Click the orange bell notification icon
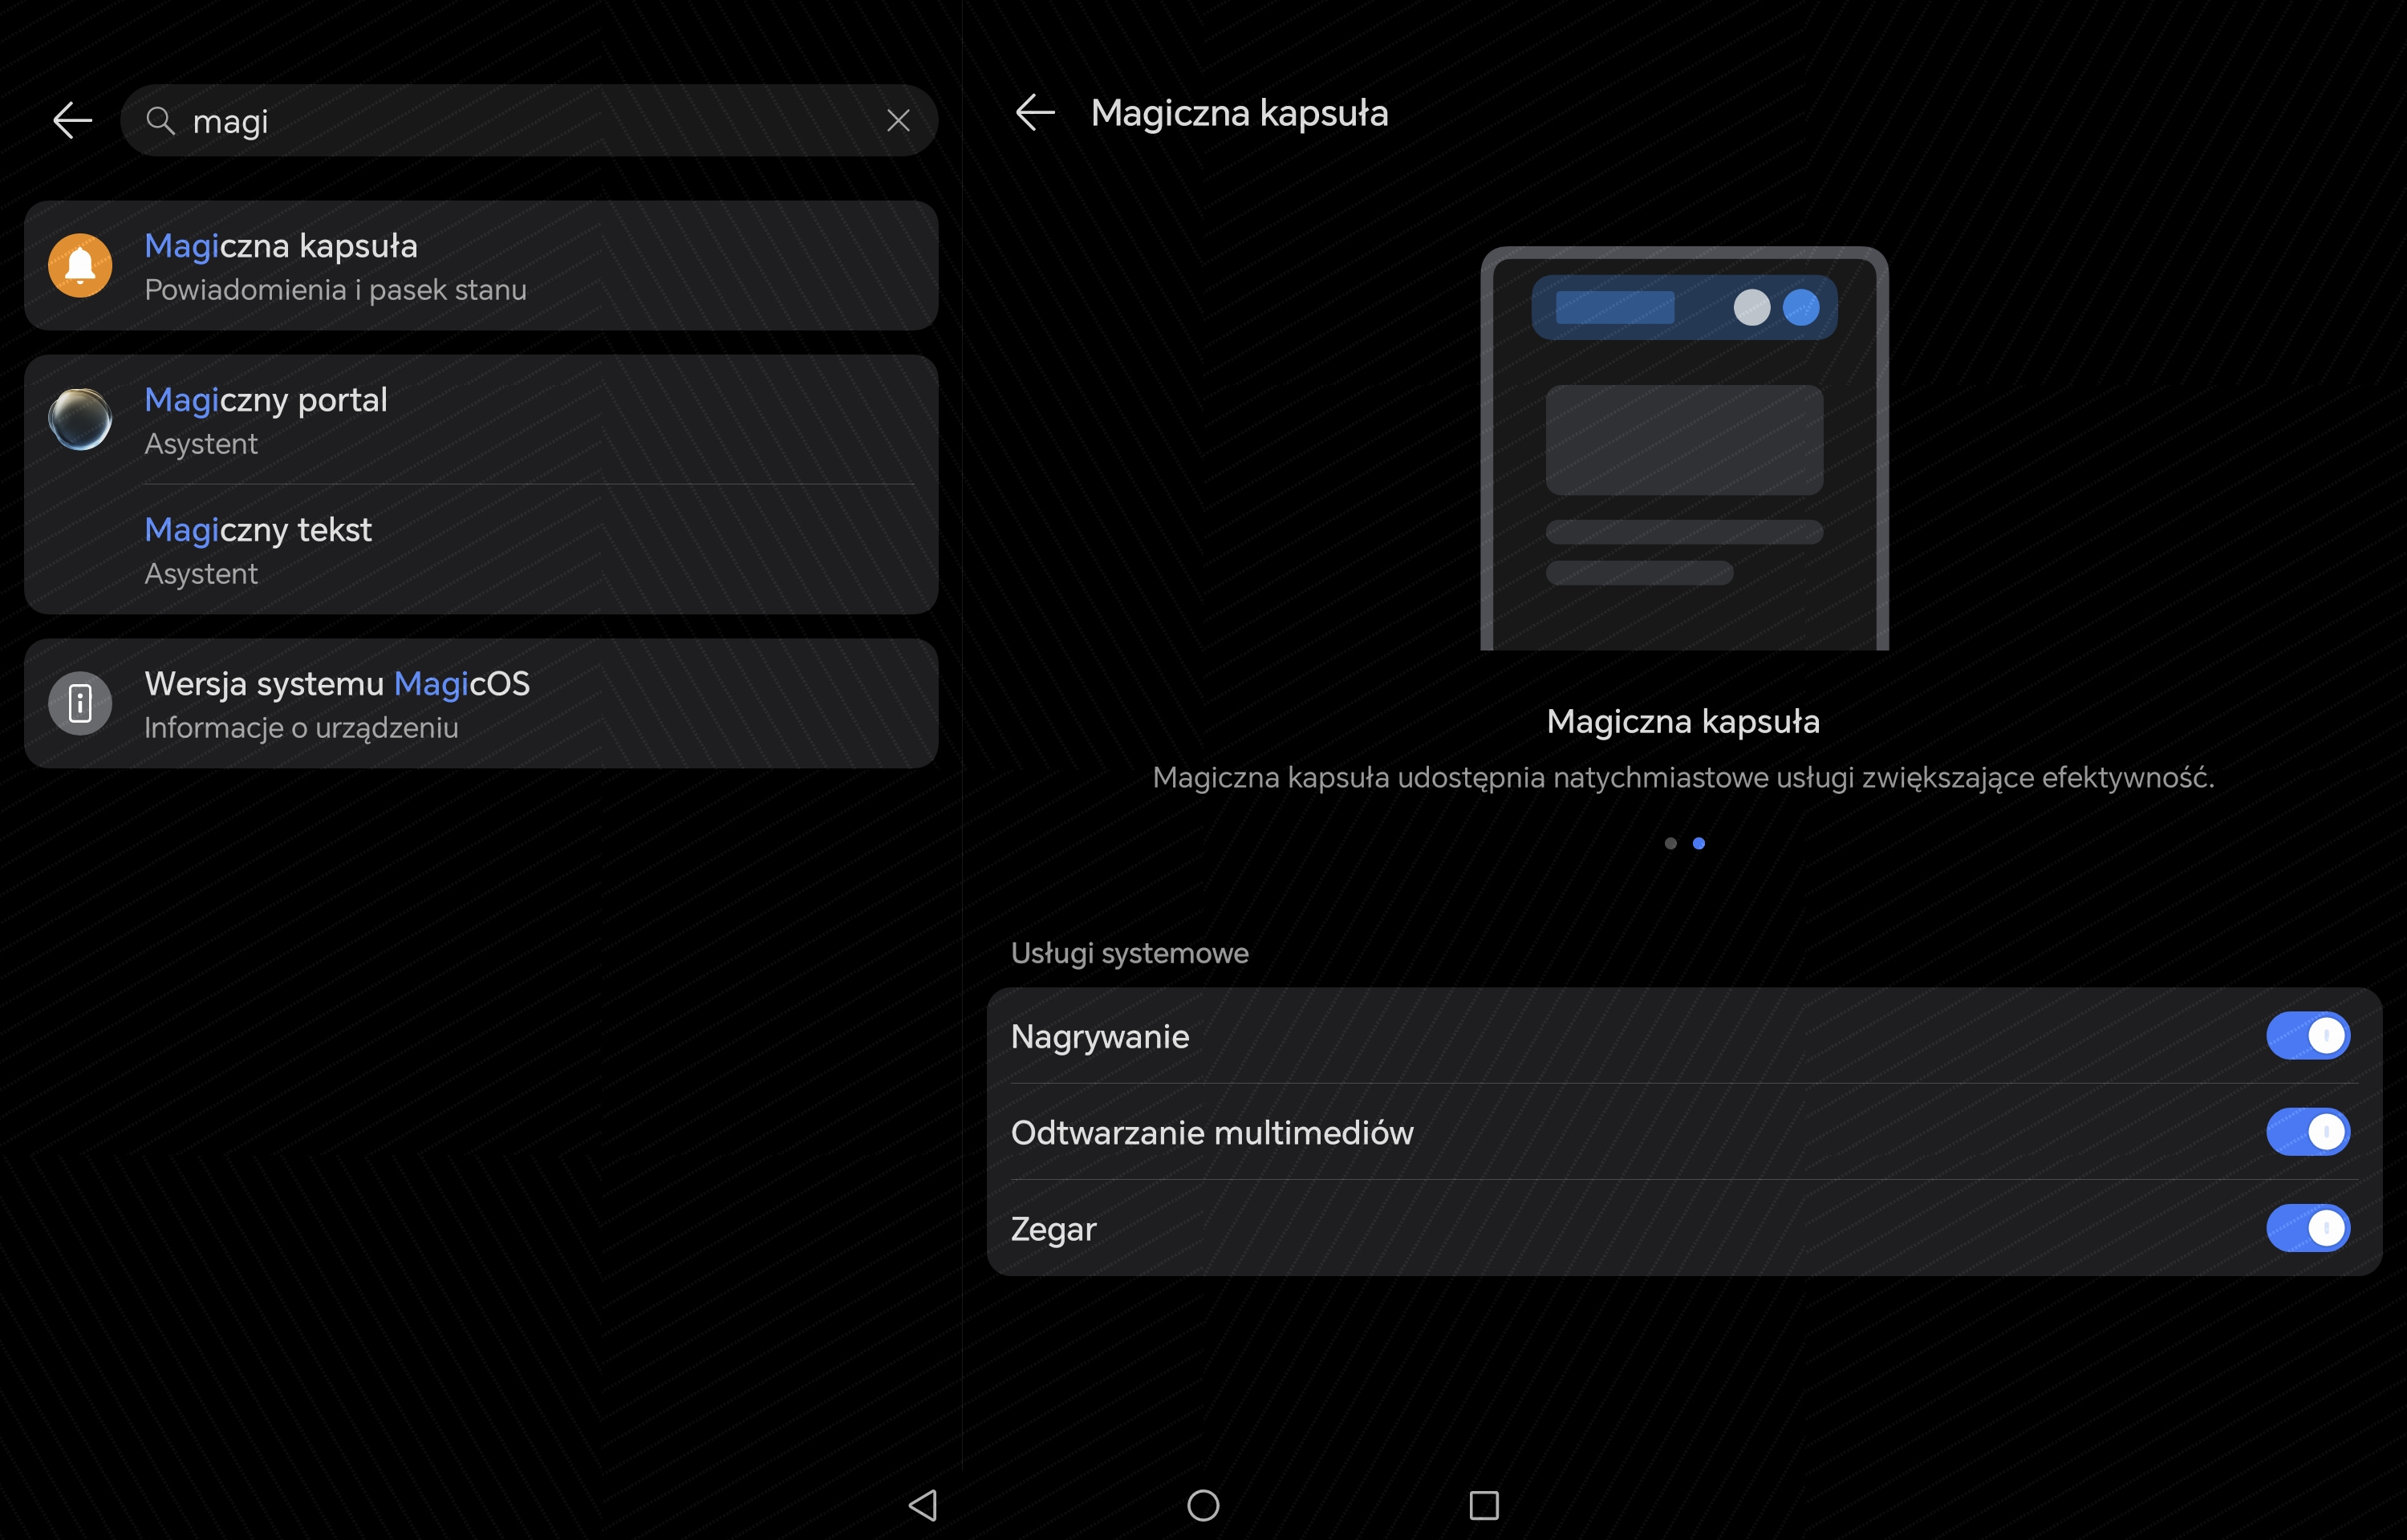Image resolution: width=2407 pixels, height=1540 pixels. click(x=80, y=266)
